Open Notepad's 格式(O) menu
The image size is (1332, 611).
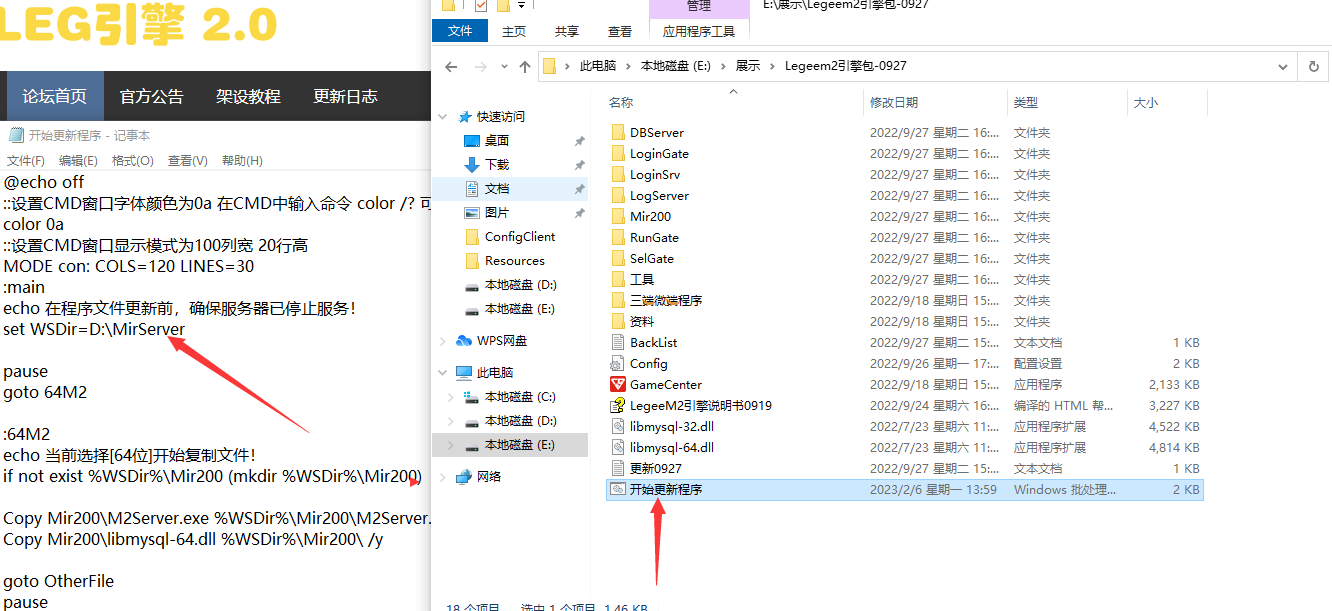tap(133, 161)
